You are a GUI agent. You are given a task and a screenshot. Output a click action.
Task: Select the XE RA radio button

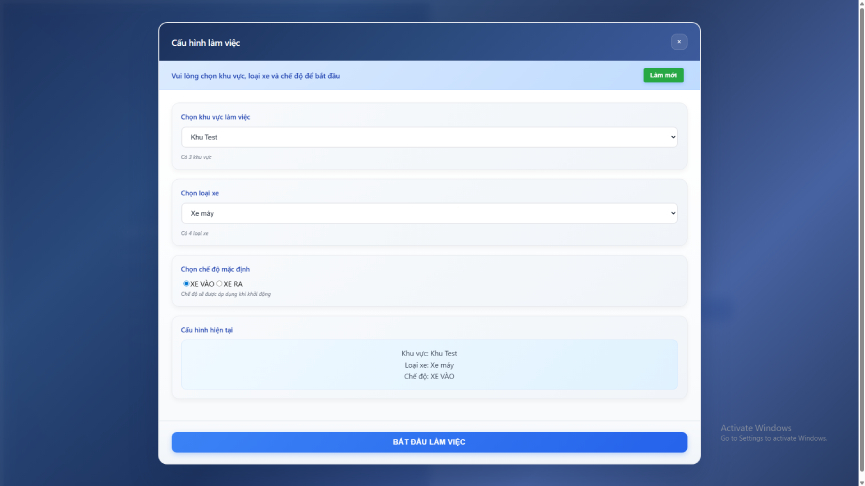220,284
